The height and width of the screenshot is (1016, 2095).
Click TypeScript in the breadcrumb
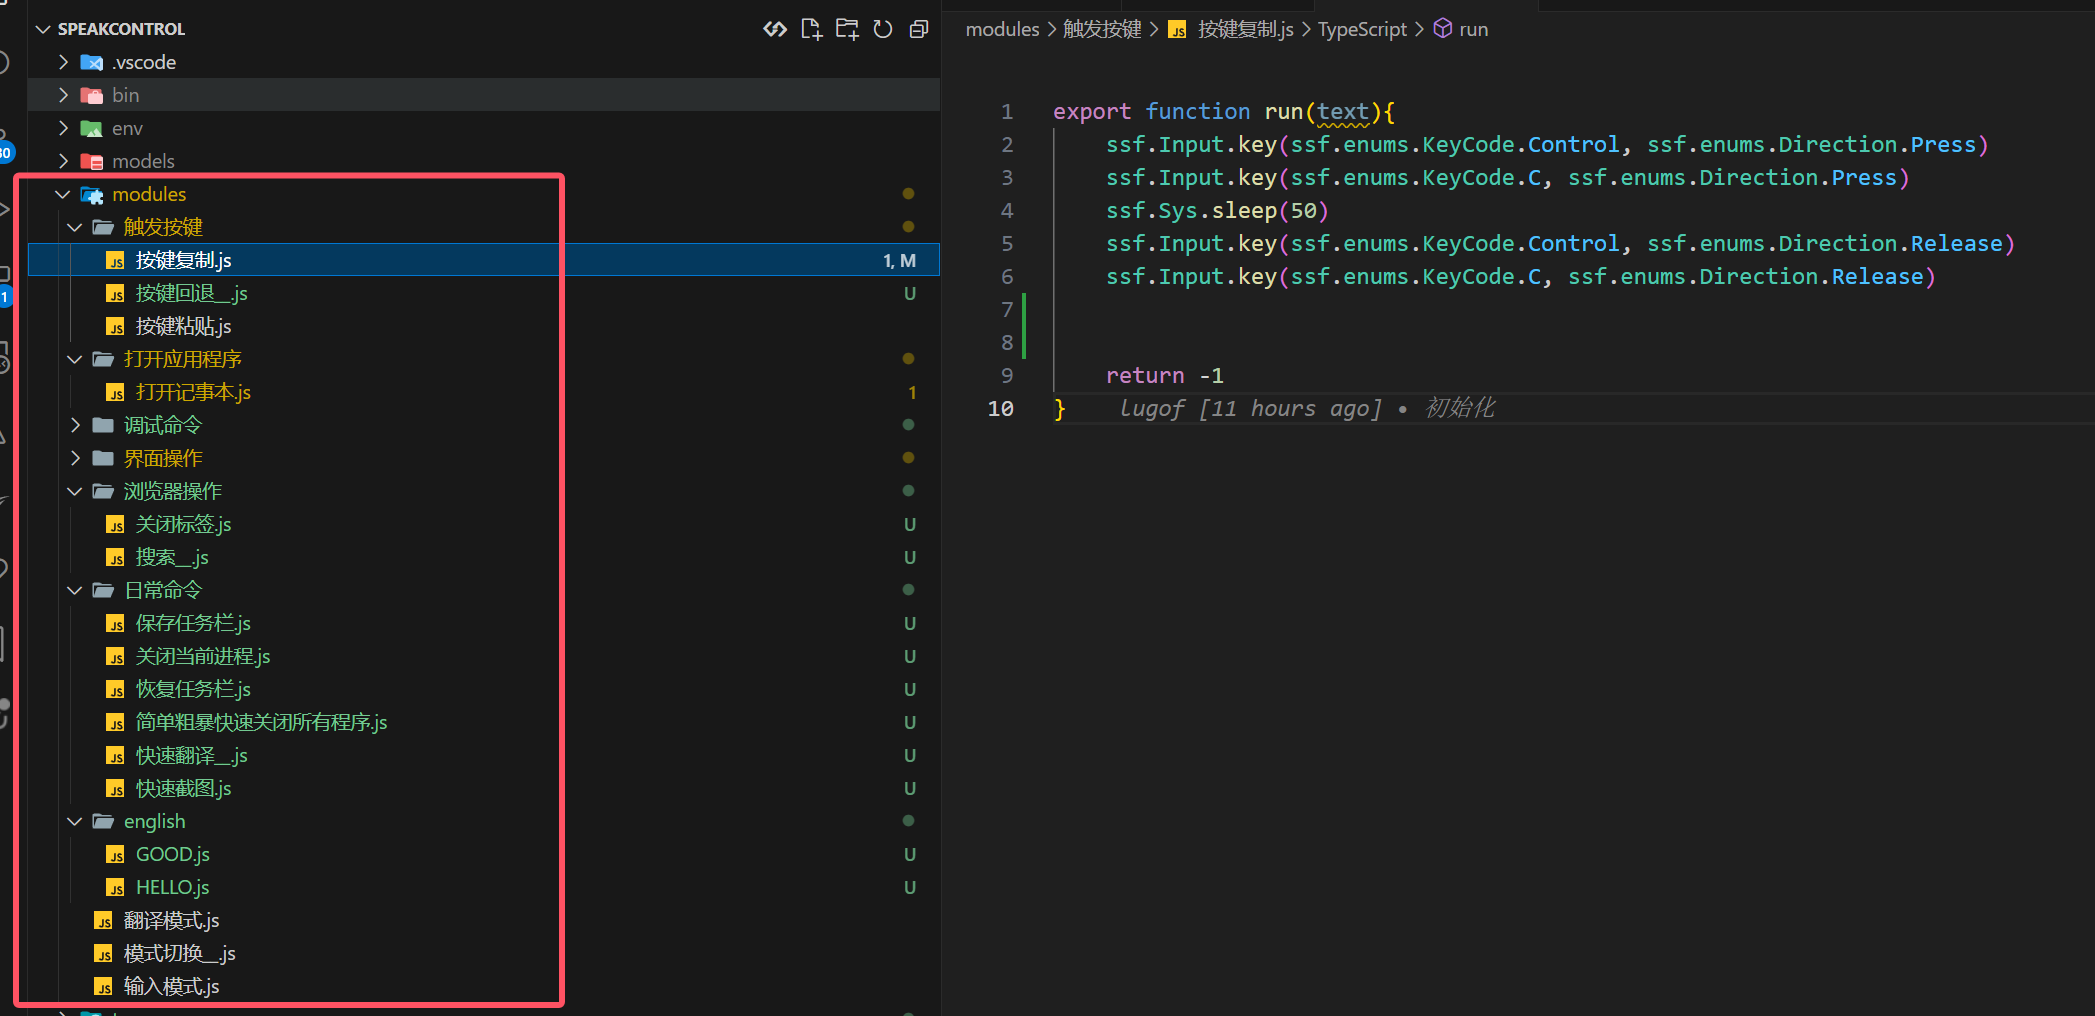click(1362, 29)
